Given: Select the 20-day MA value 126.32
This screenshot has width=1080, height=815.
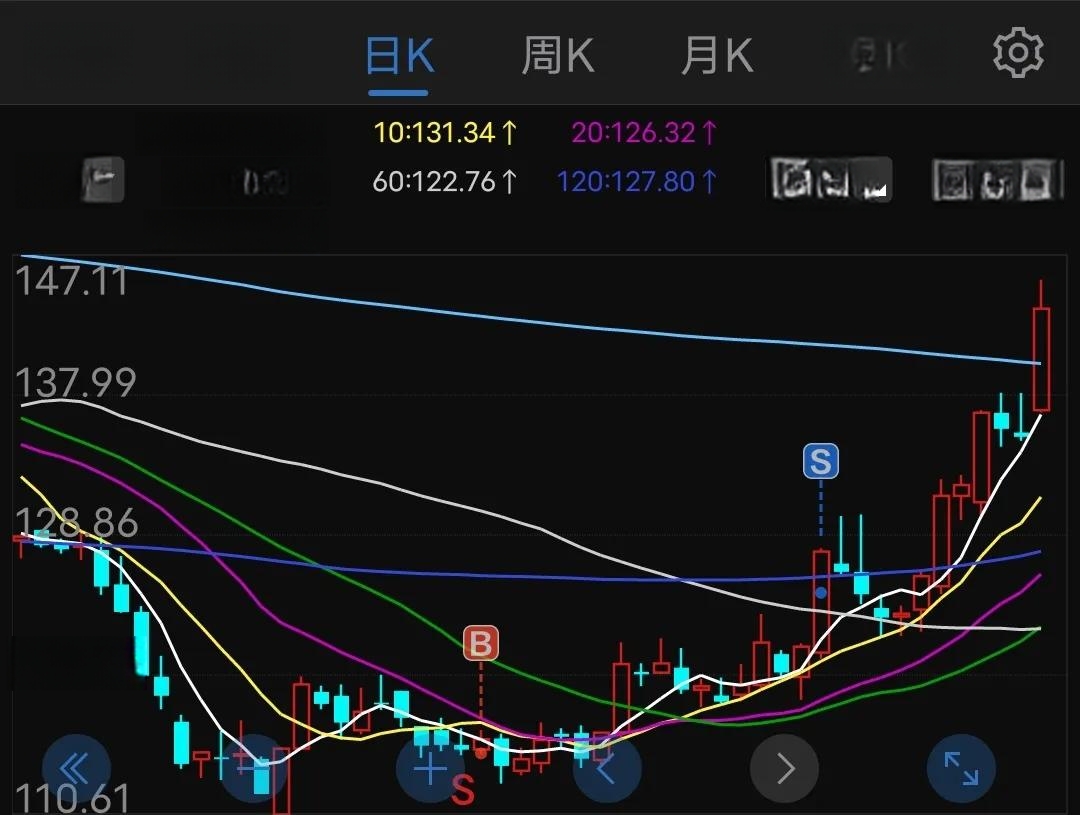Looking at the screenshot, I should tap(645, 132).
